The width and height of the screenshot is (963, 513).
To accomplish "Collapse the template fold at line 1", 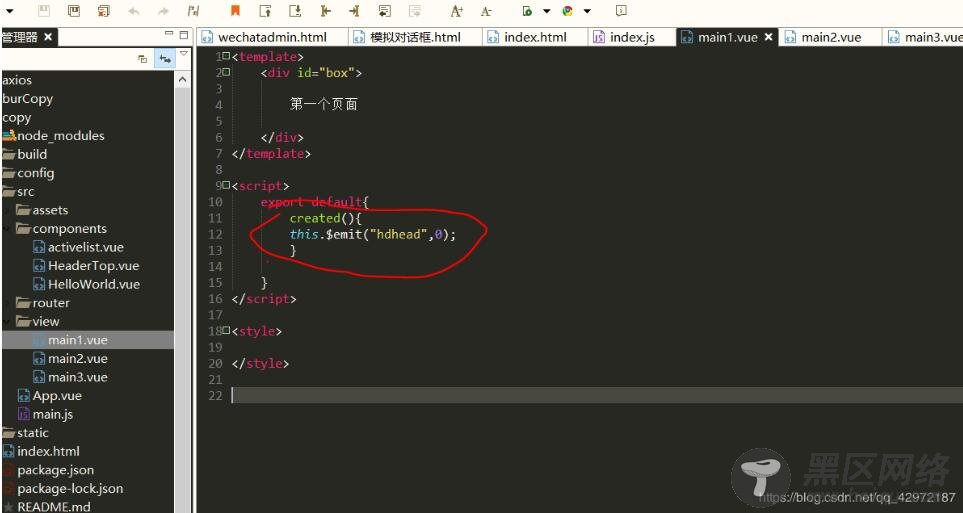I will (x=227, y=56).
